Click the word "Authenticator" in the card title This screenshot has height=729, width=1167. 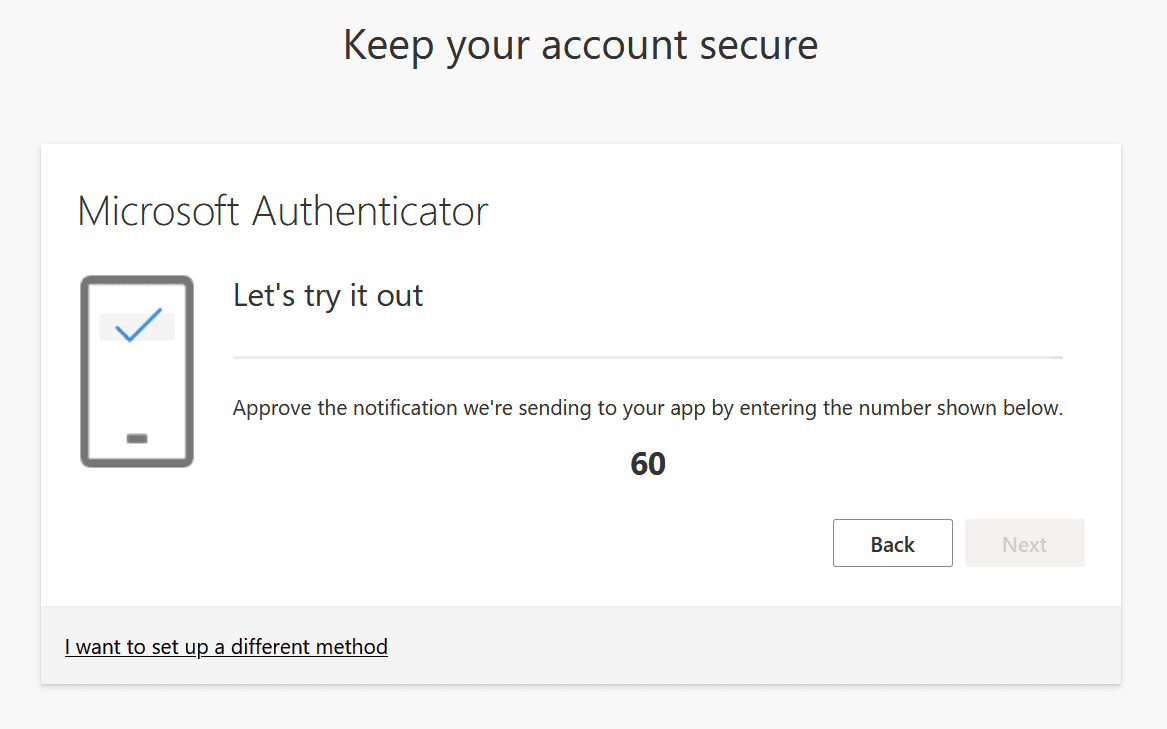click(370, 211)
